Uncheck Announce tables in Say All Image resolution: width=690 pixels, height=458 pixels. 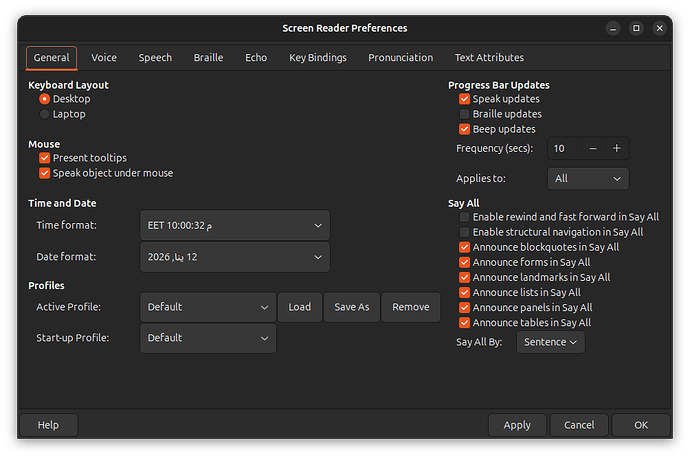pyautogui.click(x=465, y=323)
